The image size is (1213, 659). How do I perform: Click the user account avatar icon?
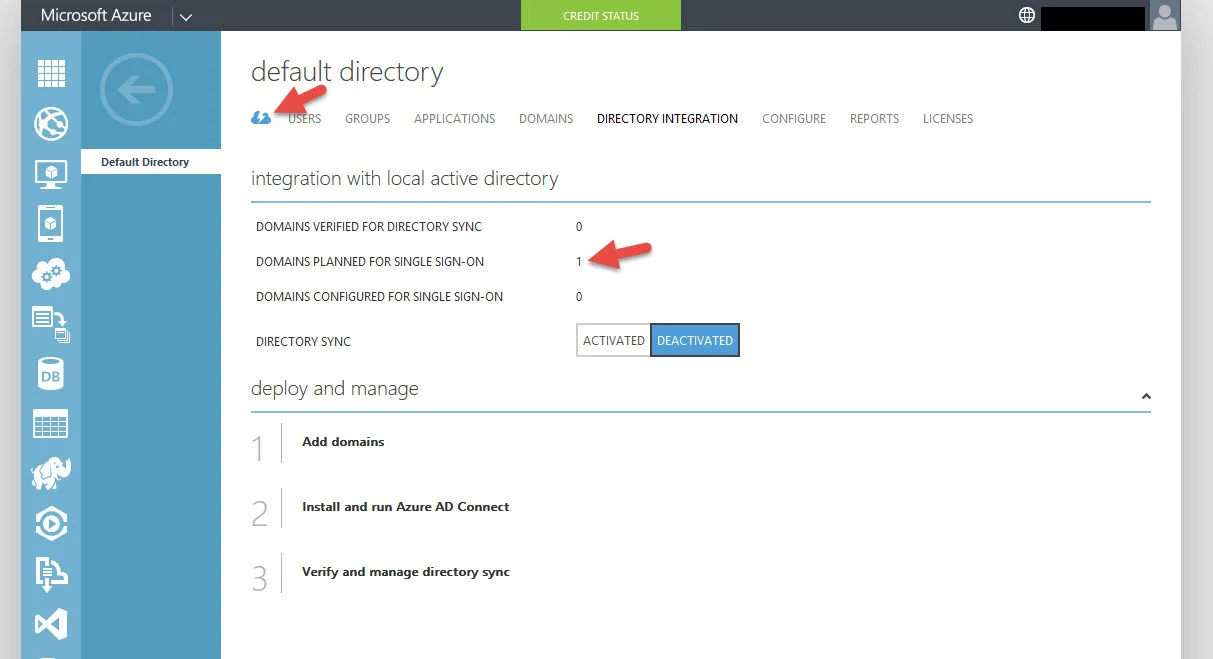(1165, 15)
